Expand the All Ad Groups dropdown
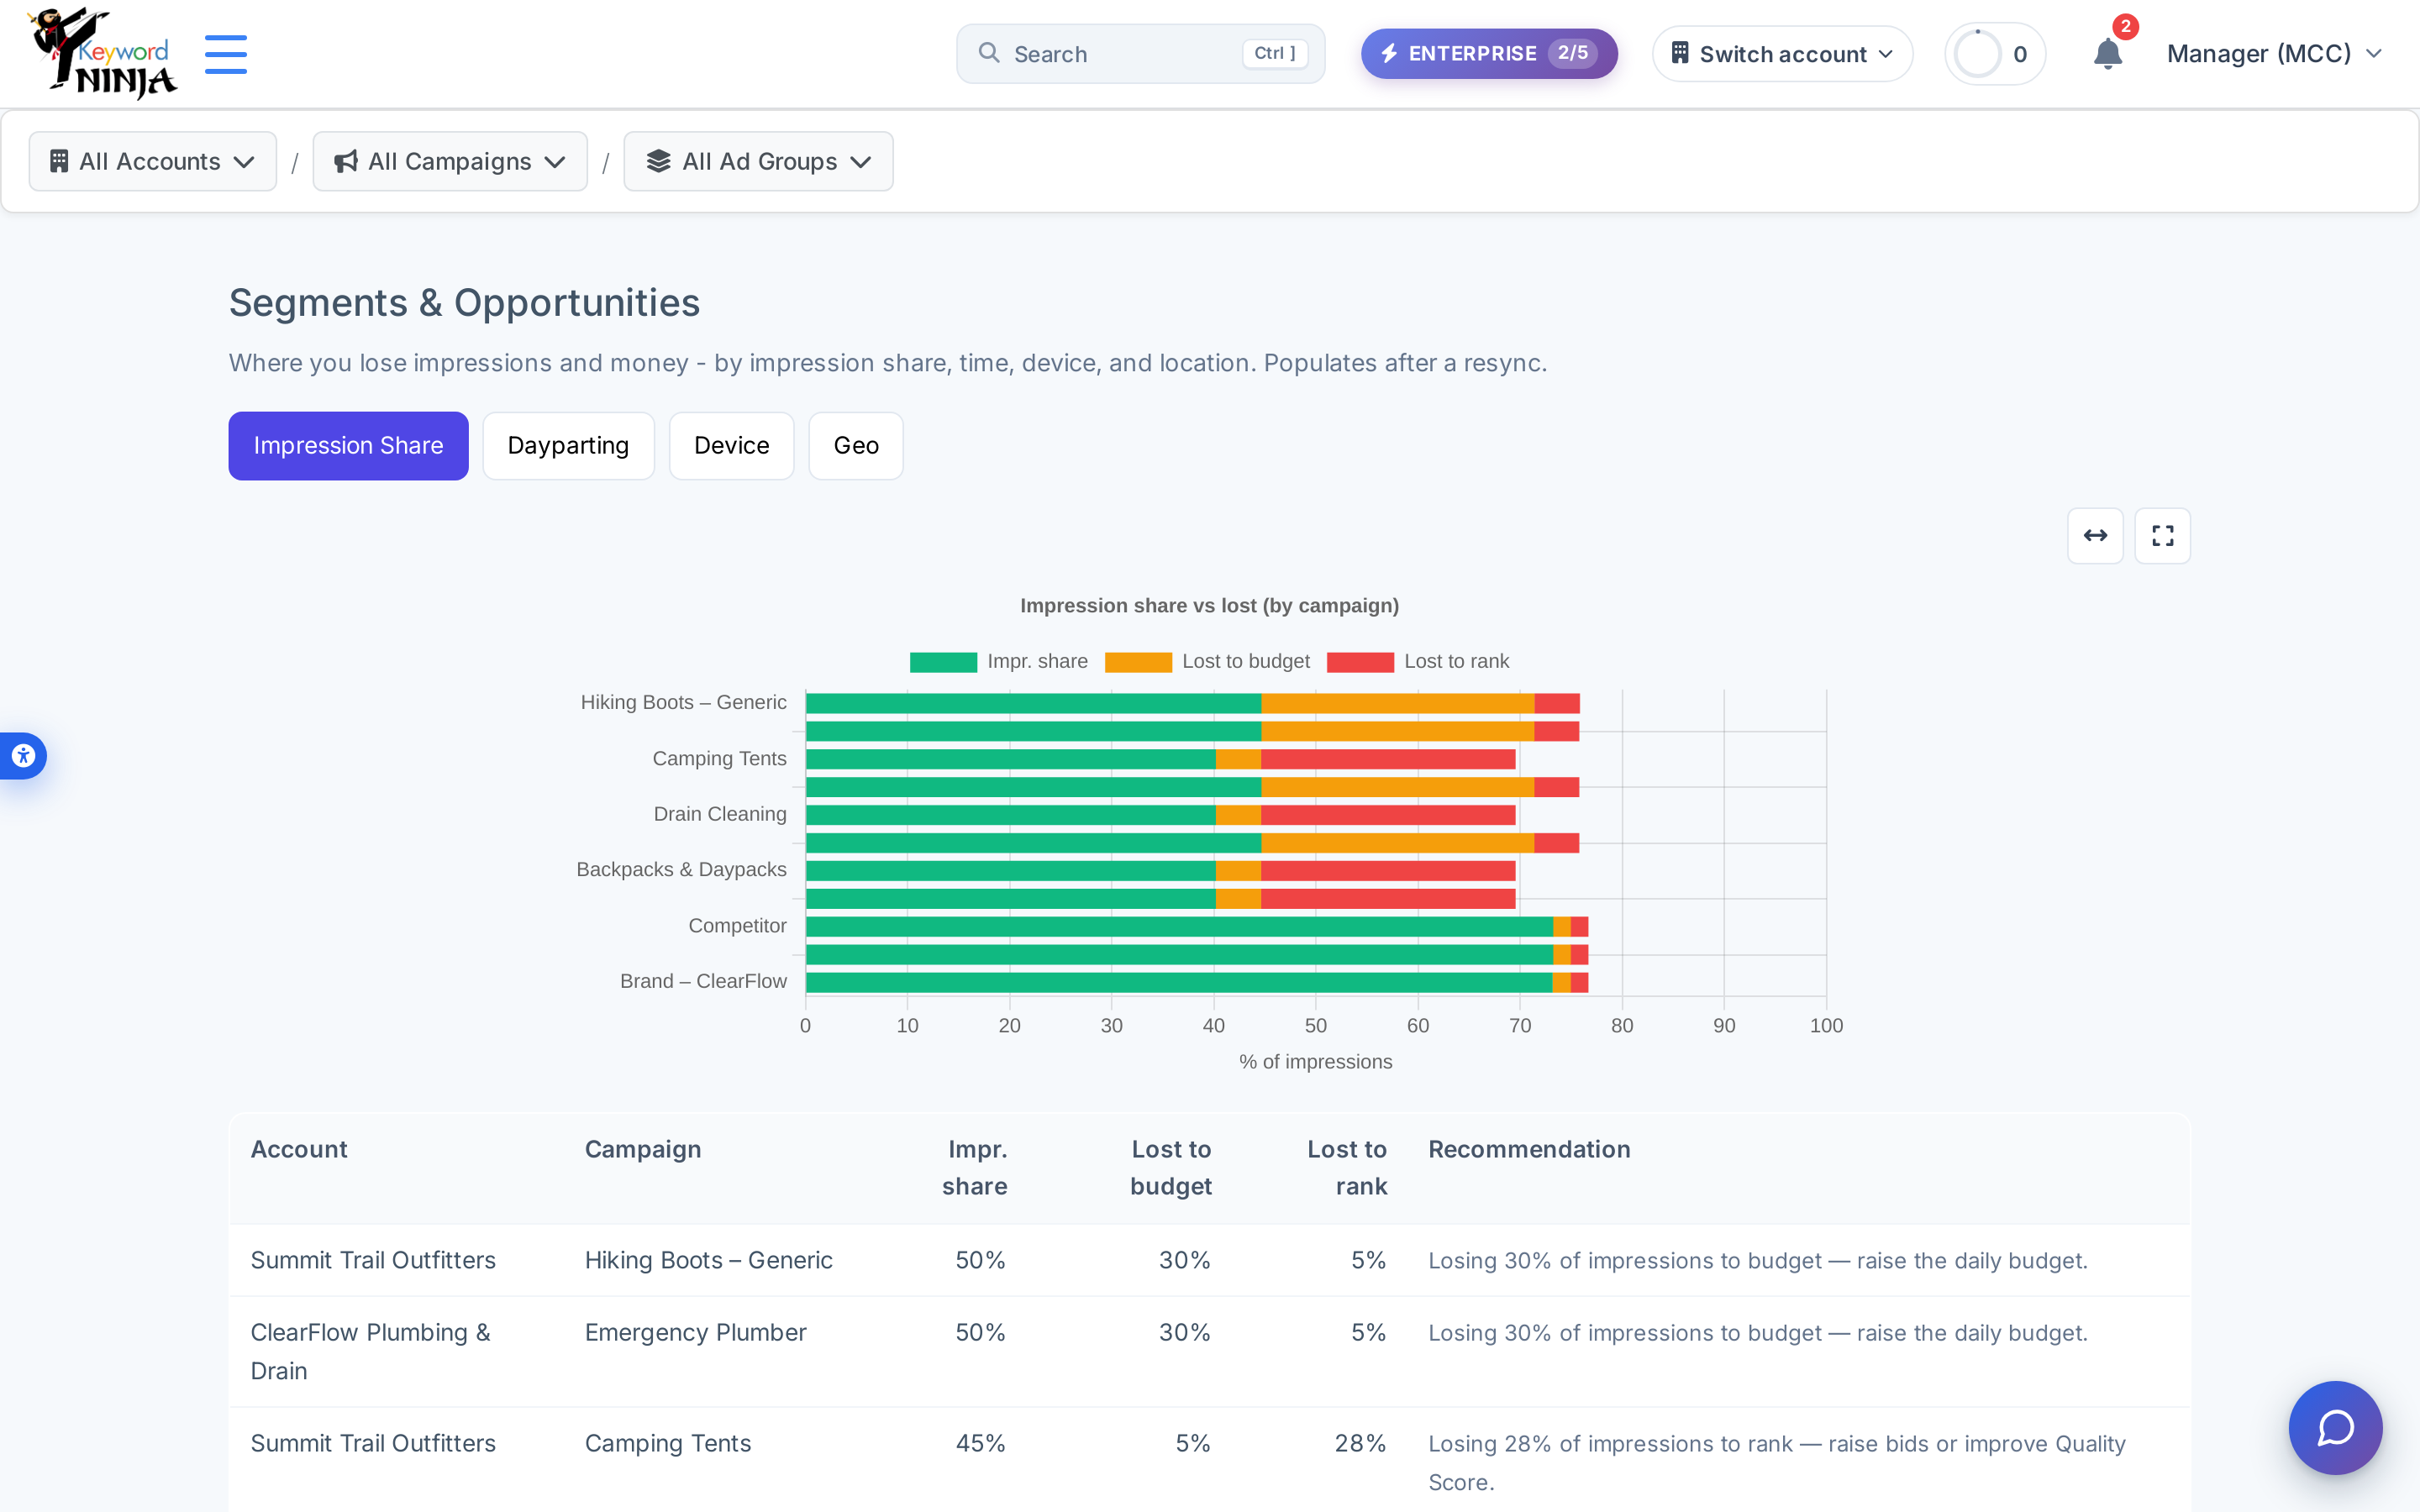Screen dimensions: 2420x1512 coord(759,161)
